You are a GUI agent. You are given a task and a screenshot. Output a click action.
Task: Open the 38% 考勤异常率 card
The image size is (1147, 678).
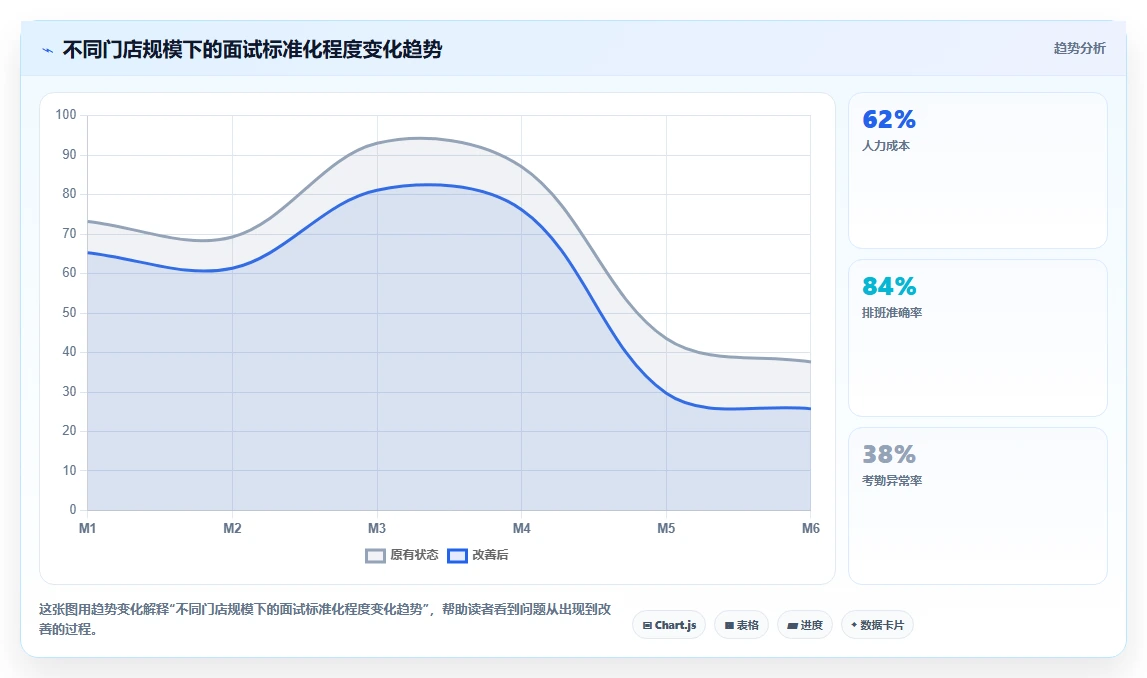click(x=977, y=505)
